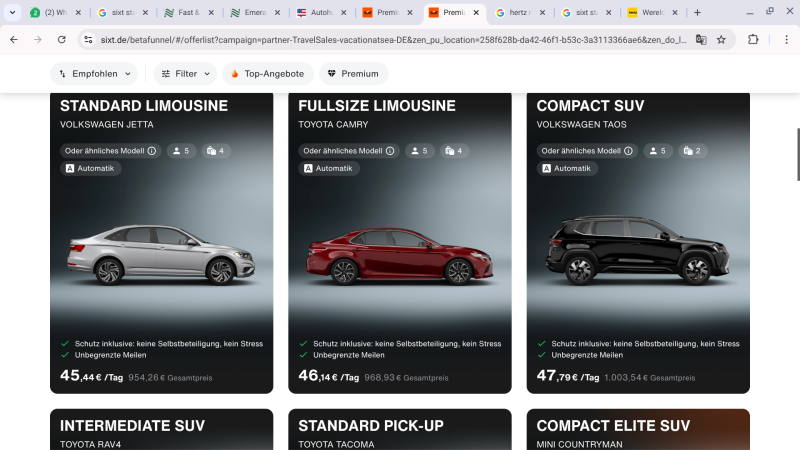The width and height of the screenshot is (800, 450).
Task: Click info icon on Volkswagen Taos similar model
Action: tap(629, 151)
